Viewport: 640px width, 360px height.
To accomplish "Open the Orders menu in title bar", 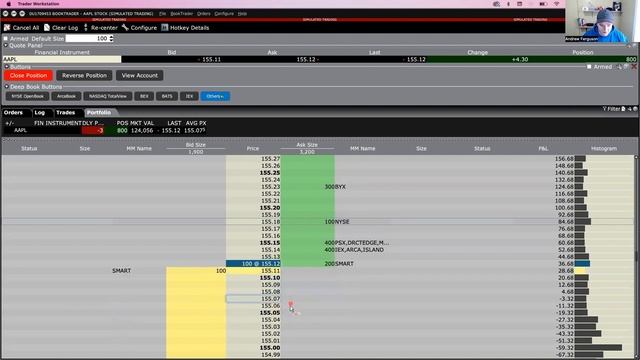I will (x=204, y=13).
